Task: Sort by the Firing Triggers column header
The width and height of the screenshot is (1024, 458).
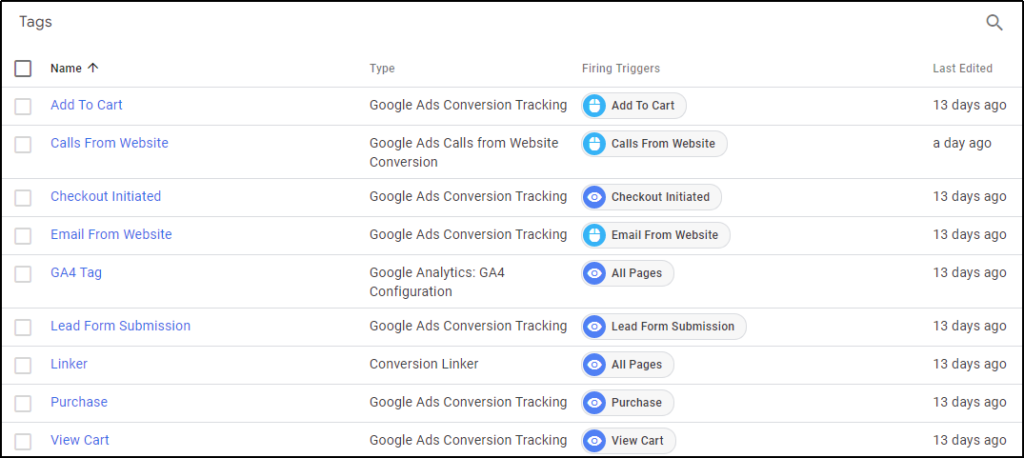Action: point(620,69)
